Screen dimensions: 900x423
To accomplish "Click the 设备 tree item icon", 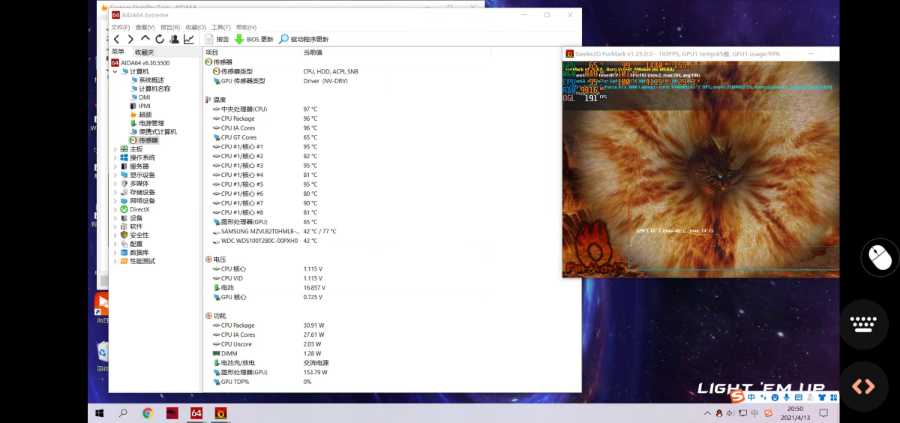I will click(124, 218).
